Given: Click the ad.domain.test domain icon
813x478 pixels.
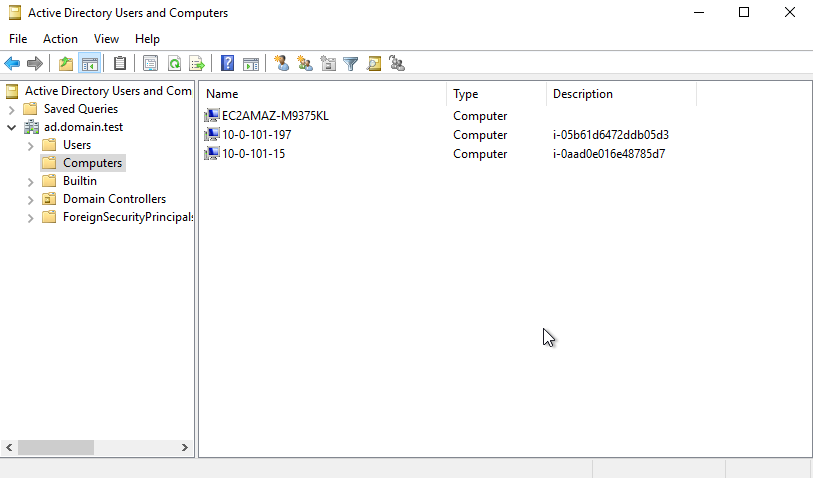Looking at the screenshot, I should pyautogui.click(x=32, y=127).
